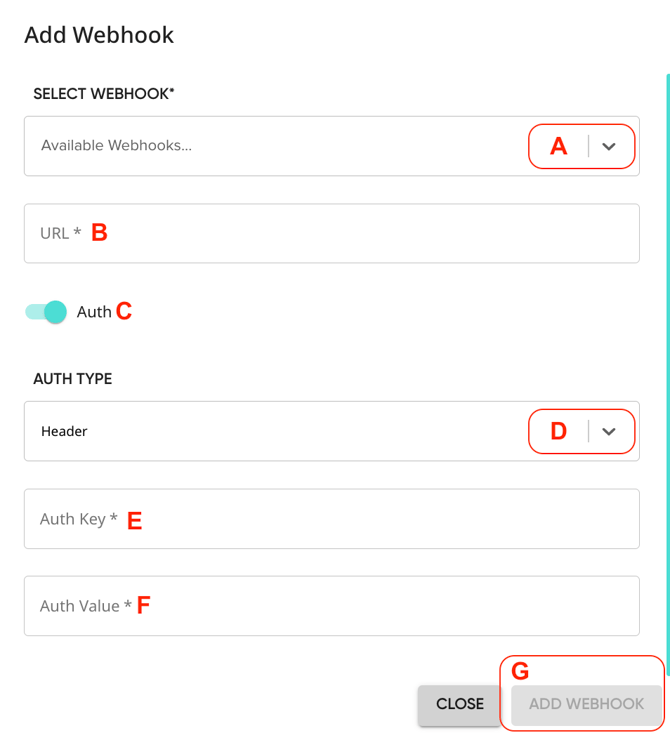Click the vertical scrollbar on the right edge
Image resolution: width=670 pixels, height=733 pixels.
pos(667,300)
